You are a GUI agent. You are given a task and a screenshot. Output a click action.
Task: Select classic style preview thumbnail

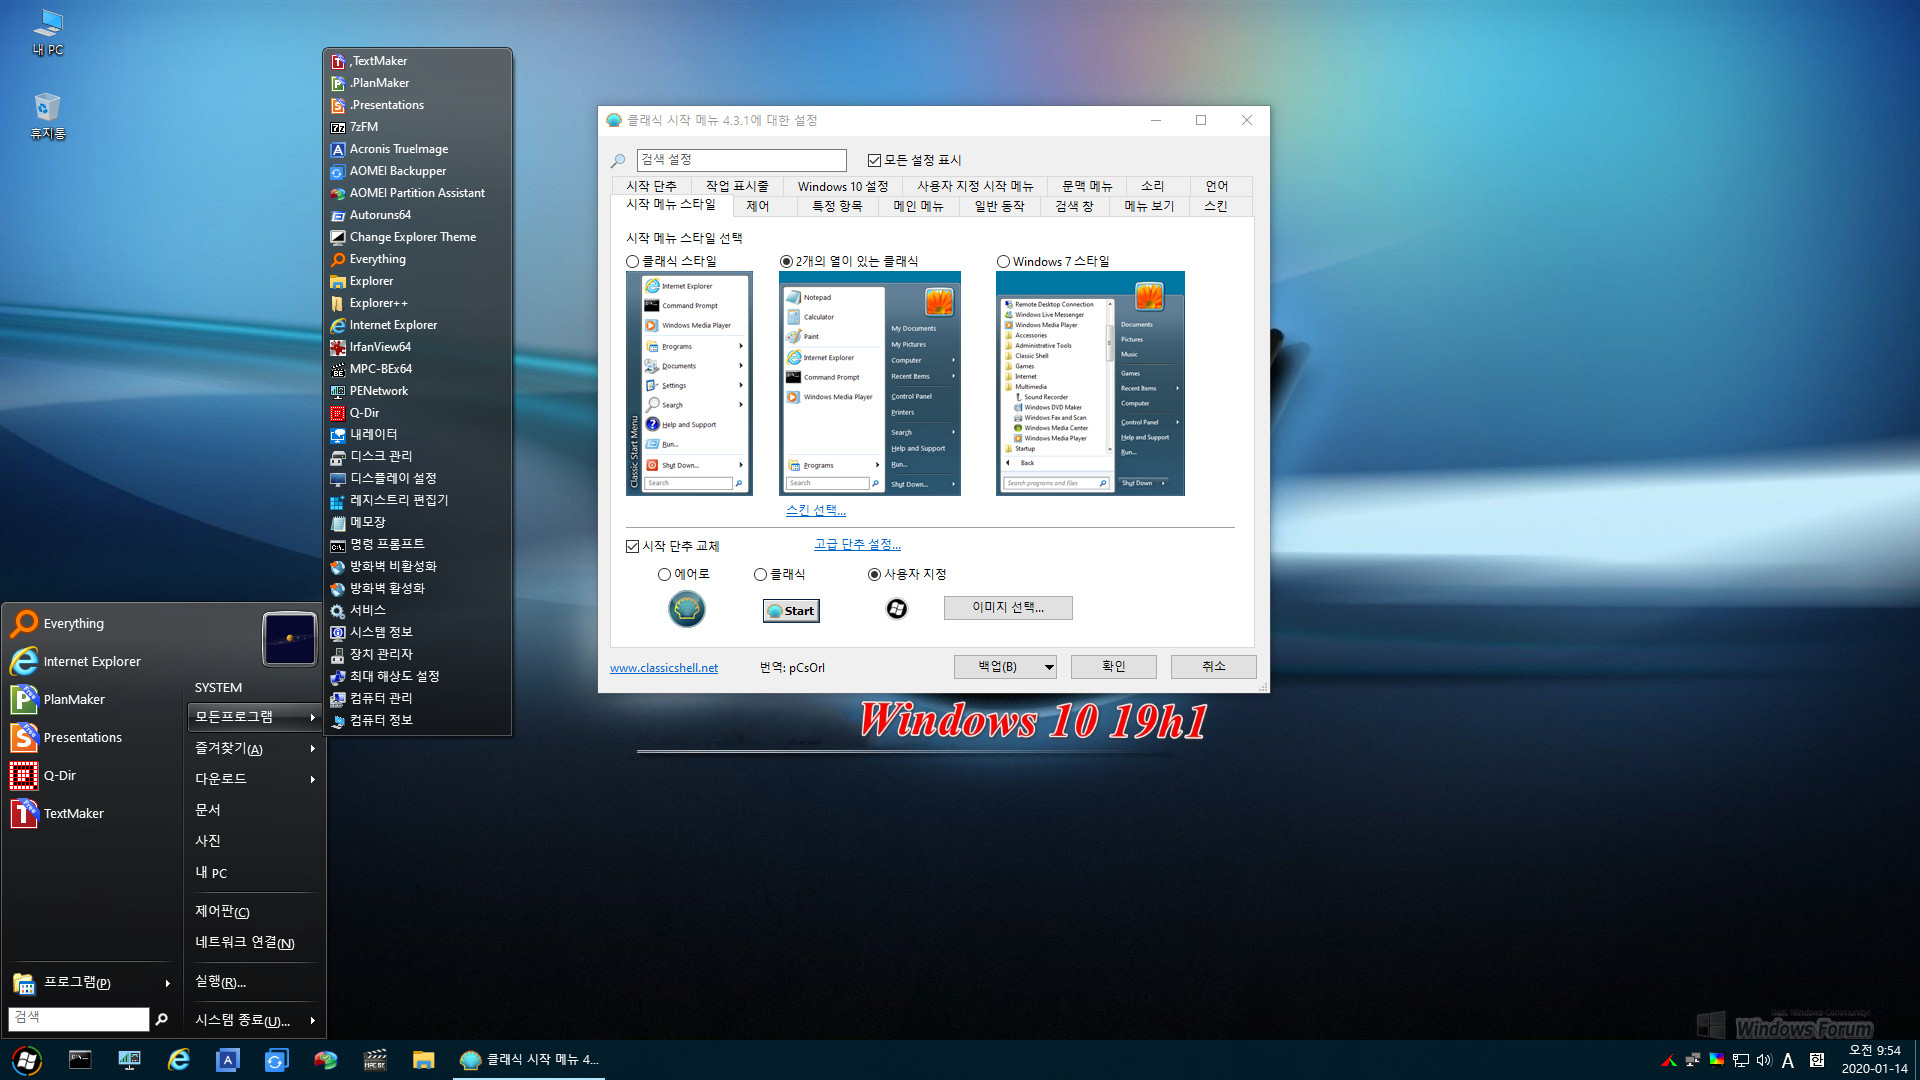(x=689, y=383)
